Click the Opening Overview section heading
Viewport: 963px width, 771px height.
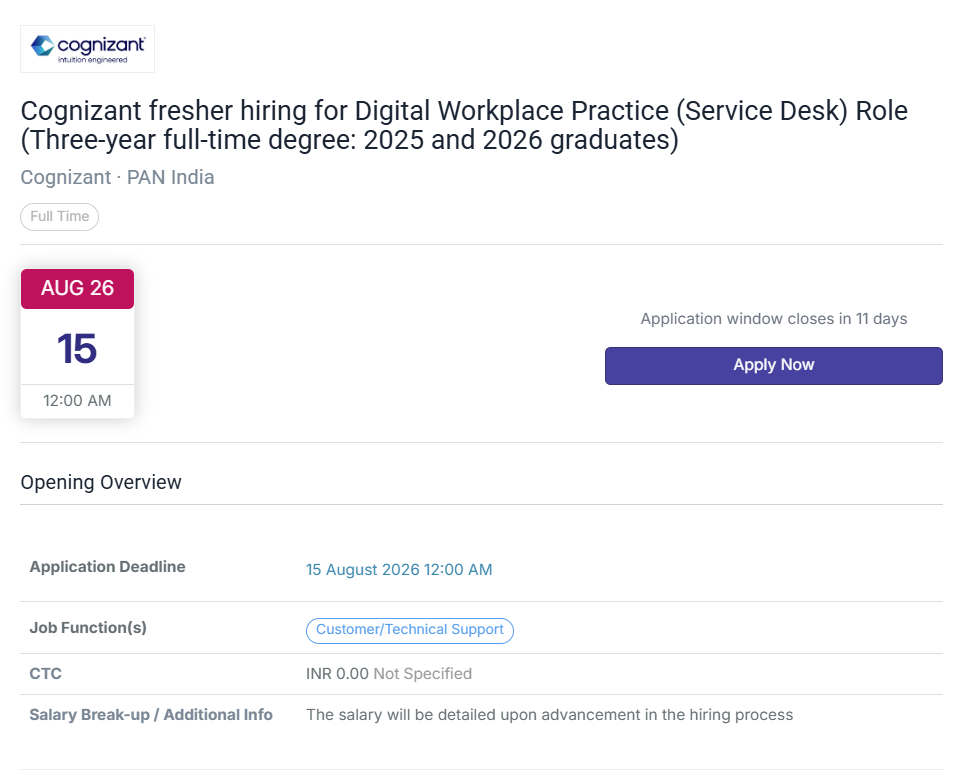click(x=101, y=482)
